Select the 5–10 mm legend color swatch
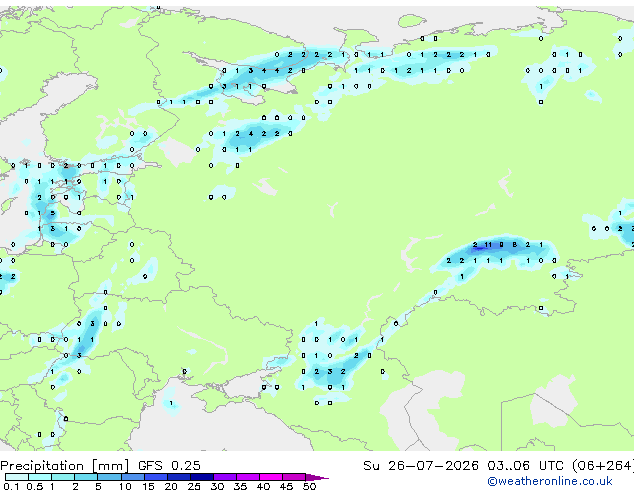 click(109, 477)
